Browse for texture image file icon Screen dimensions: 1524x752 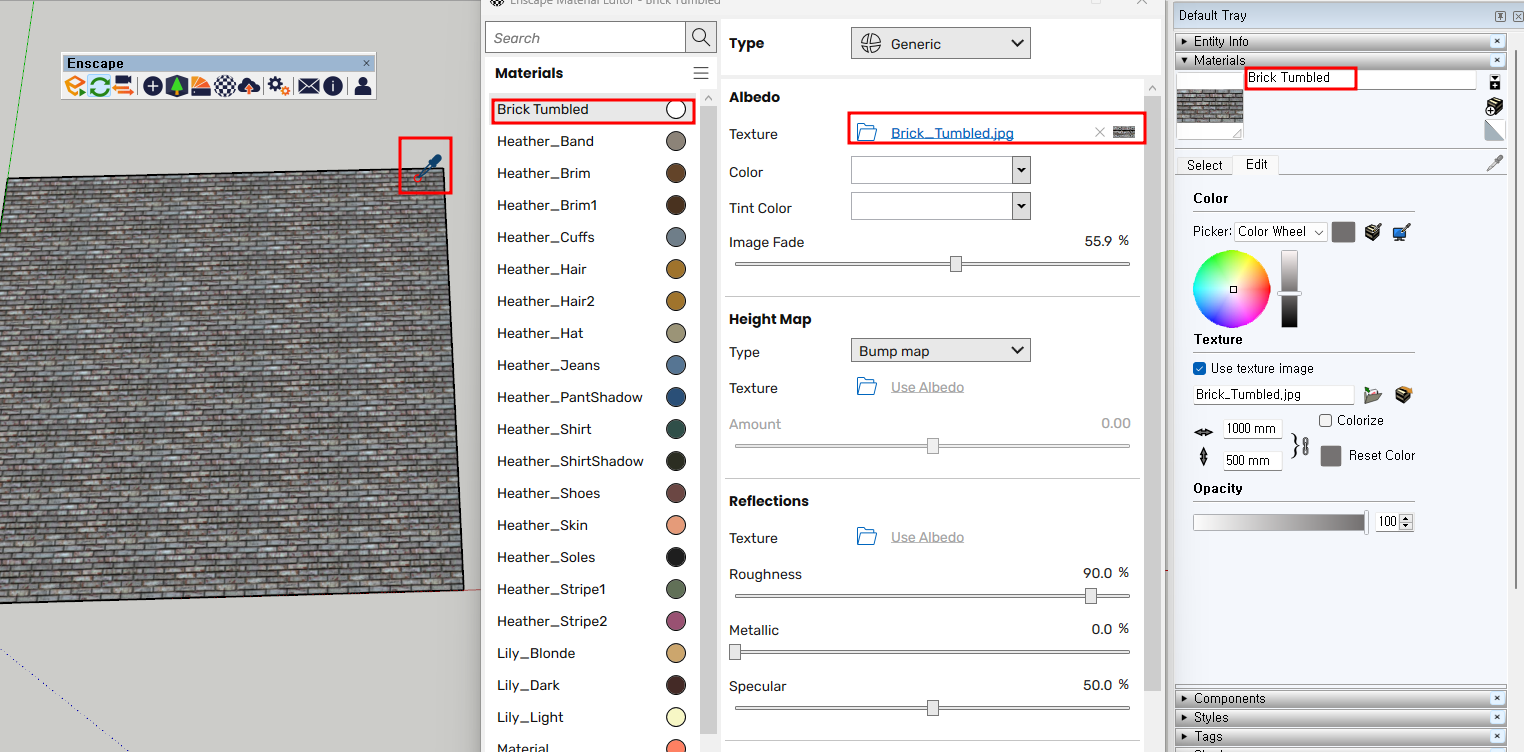[1373, 395]
